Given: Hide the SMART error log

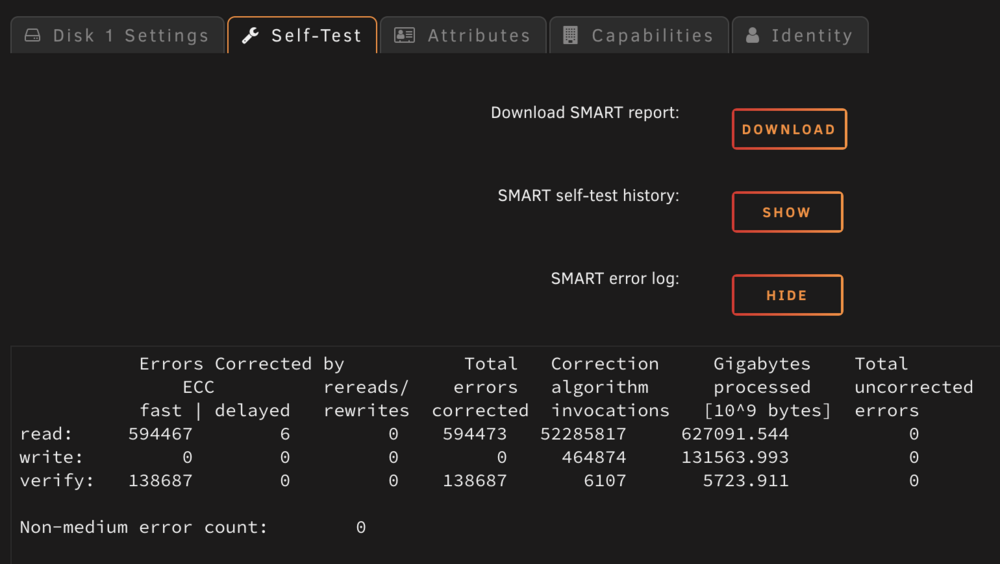Looking at the screenshot, I should click(788, 295).
